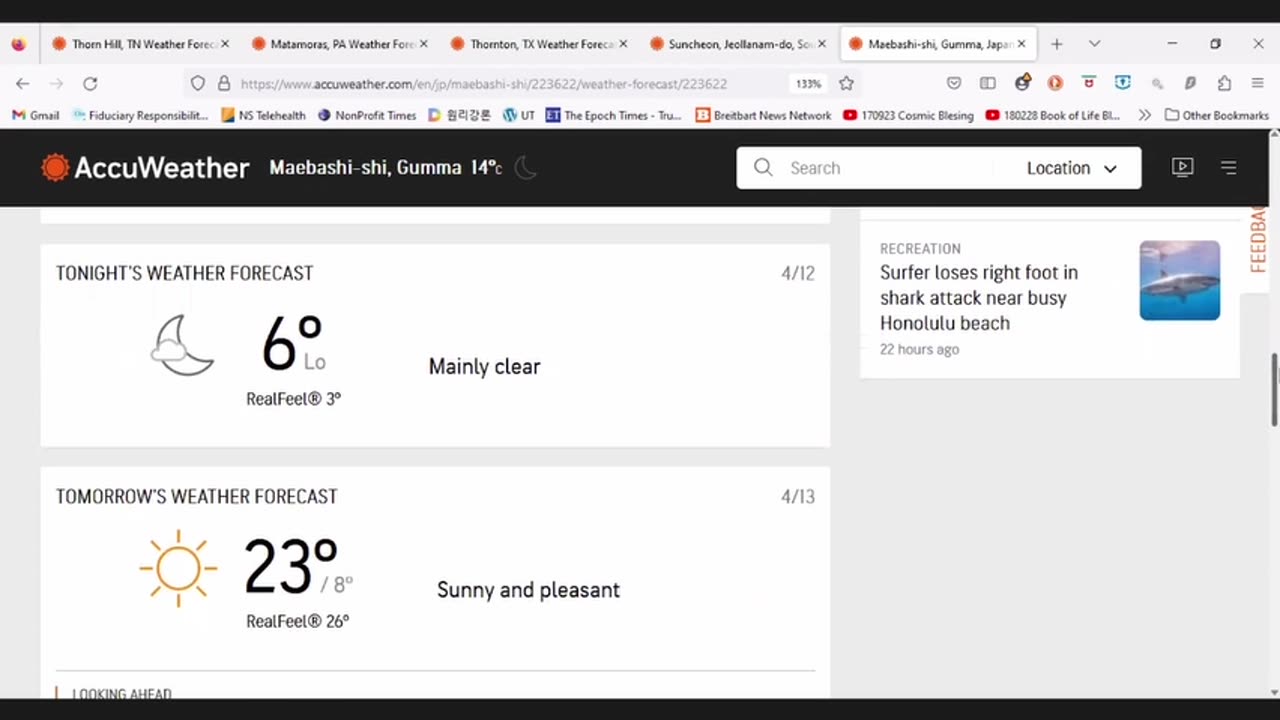The height and width of the screenshot is (720, 1280).
Task: Click the AccuWeather sun logo
Action: [x=55, y=168]
